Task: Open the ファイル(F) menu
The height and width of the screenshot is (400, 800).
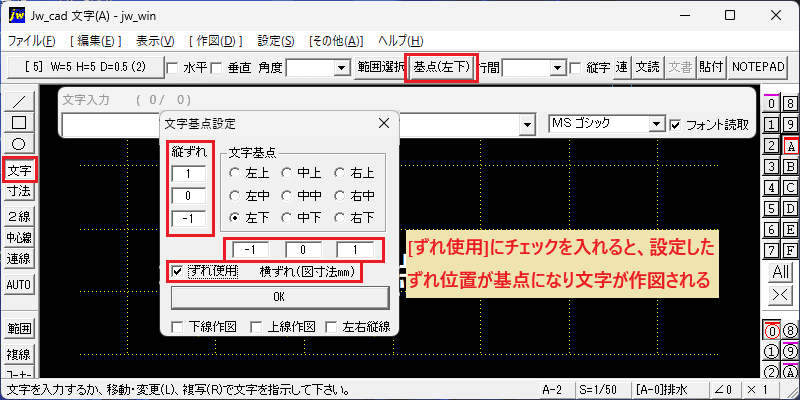Action: (x=32, y=41)
